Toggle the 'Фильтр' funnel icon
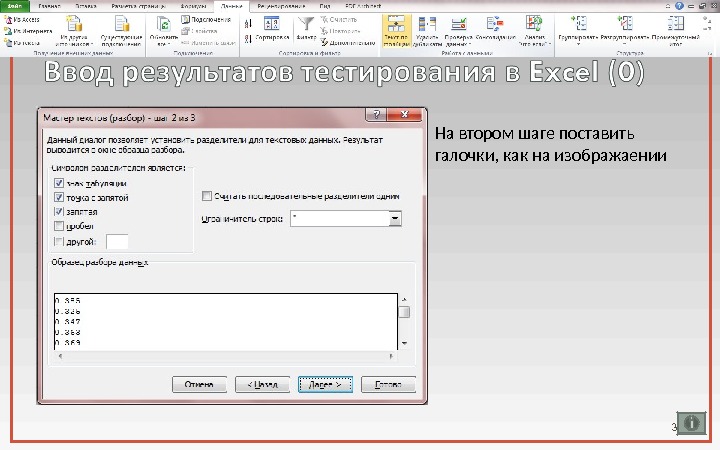720x450 pixels. pyautogui.click(x=306, y=23)
